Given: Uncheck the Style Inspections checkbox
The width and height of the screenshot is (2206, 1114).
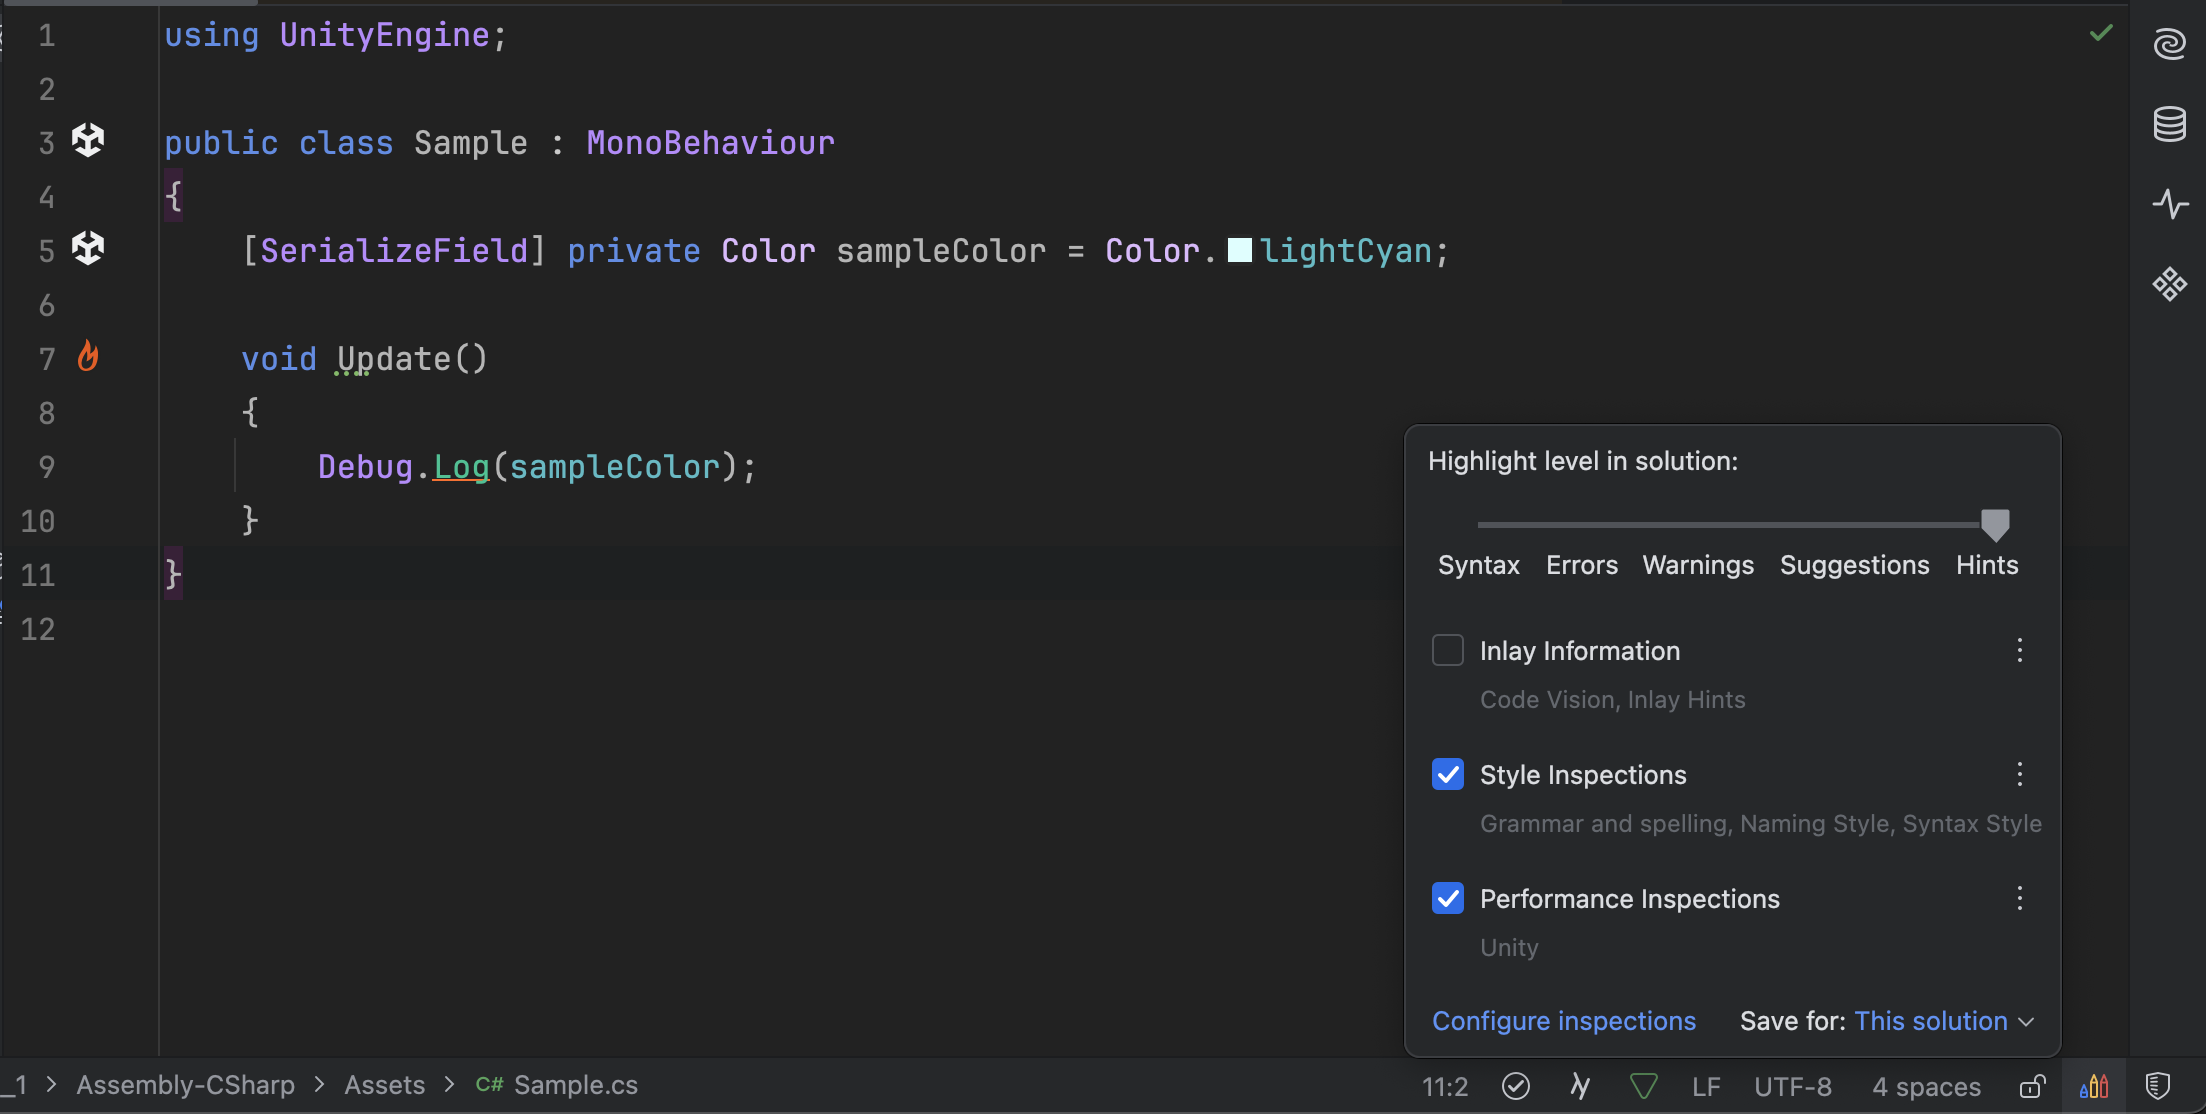Looking at the screenshot, I should pyautogui.click(x=1447, y=774).
